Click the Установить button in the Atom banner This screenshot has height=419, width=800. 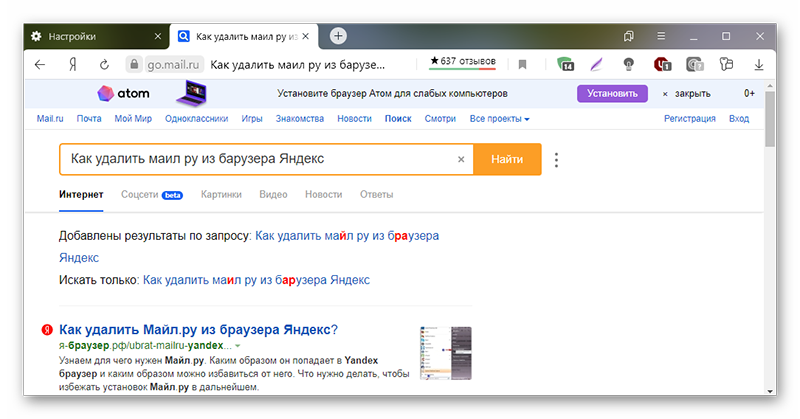pyautogui.click(x=612, y=93)
